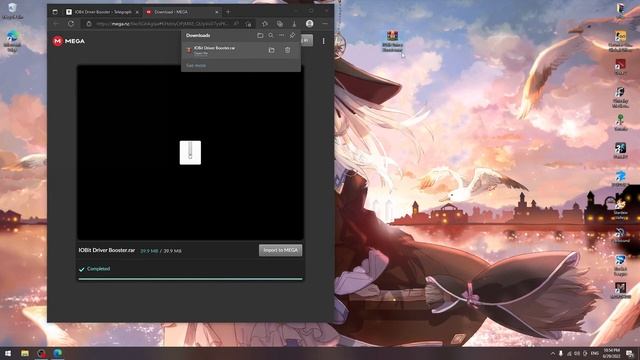The width and height of the screenshot is (640, 360).
Task: Select Microsoft Edge desktop shortcut
Action: coord(12,41)
